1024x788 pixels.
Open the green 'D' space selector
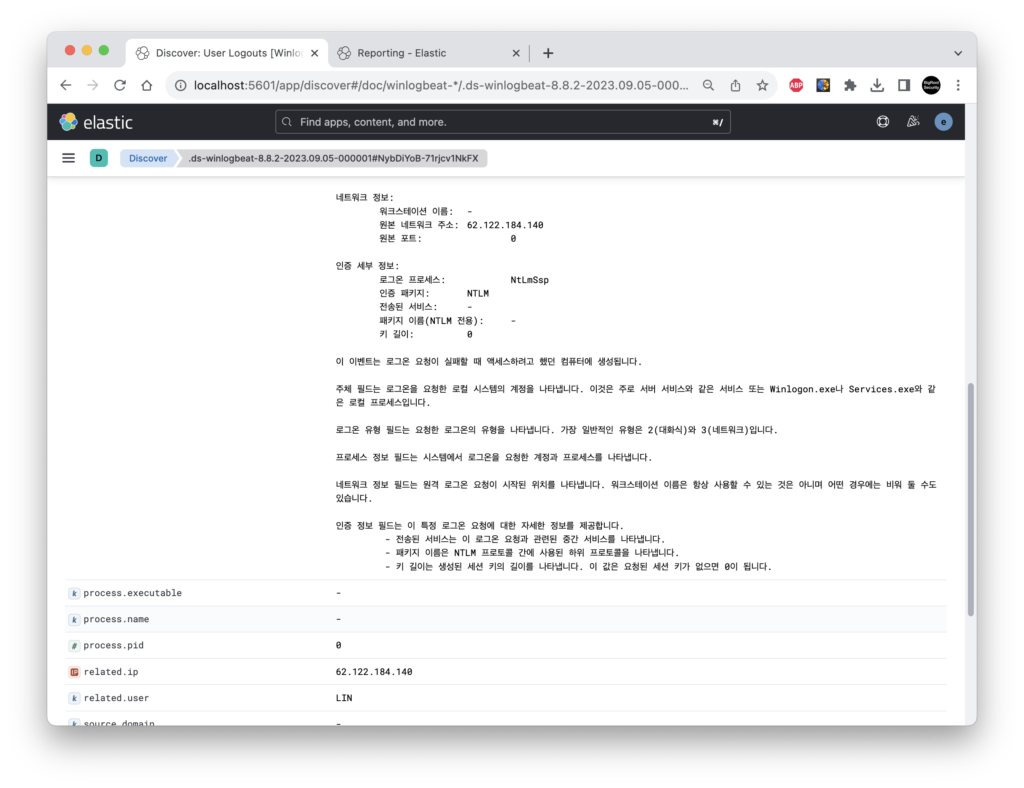click(x=99, y=158)
